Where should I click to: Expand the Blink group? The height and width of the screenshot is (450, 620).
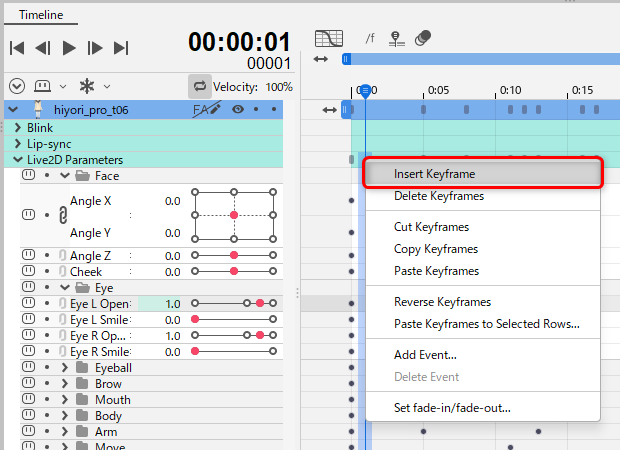point(17,128)
